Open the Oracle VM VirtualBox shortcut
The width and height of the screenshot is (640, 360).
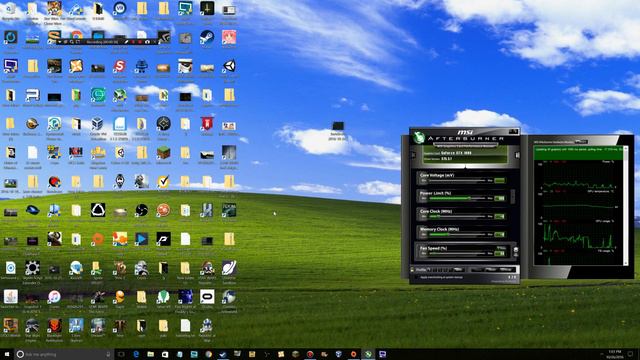point(98,124)
